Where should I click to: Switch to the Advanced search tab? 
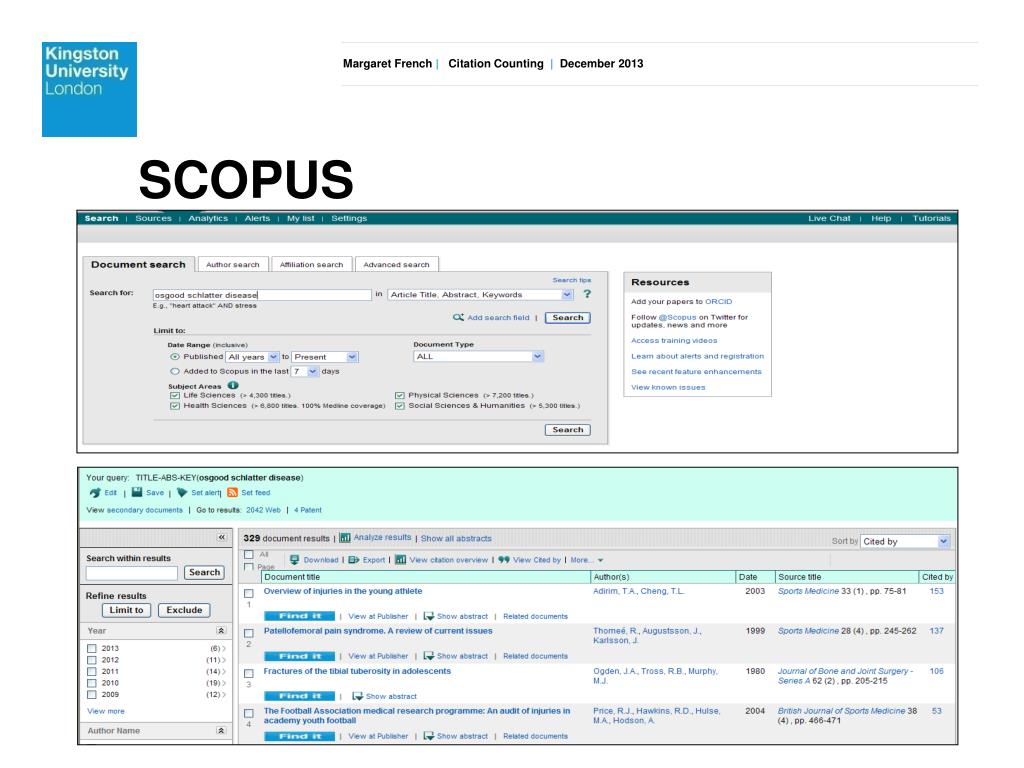click(x=396, y=264)
